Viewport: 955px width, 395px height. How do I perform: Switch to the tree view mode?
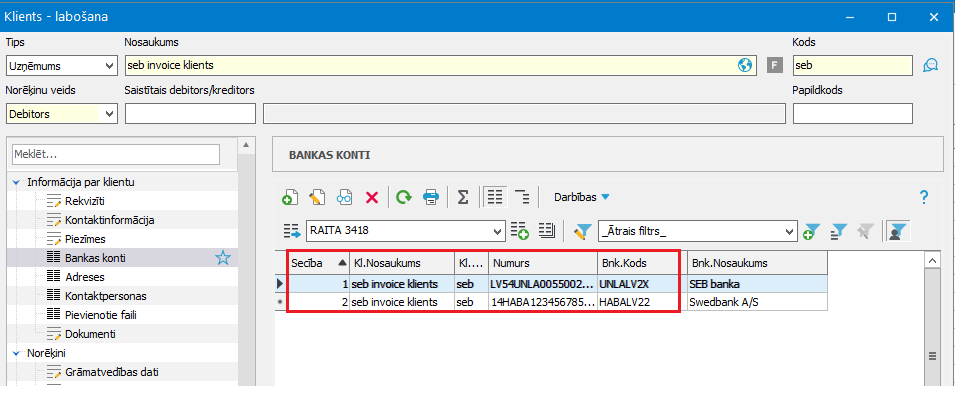coord(521,197)
